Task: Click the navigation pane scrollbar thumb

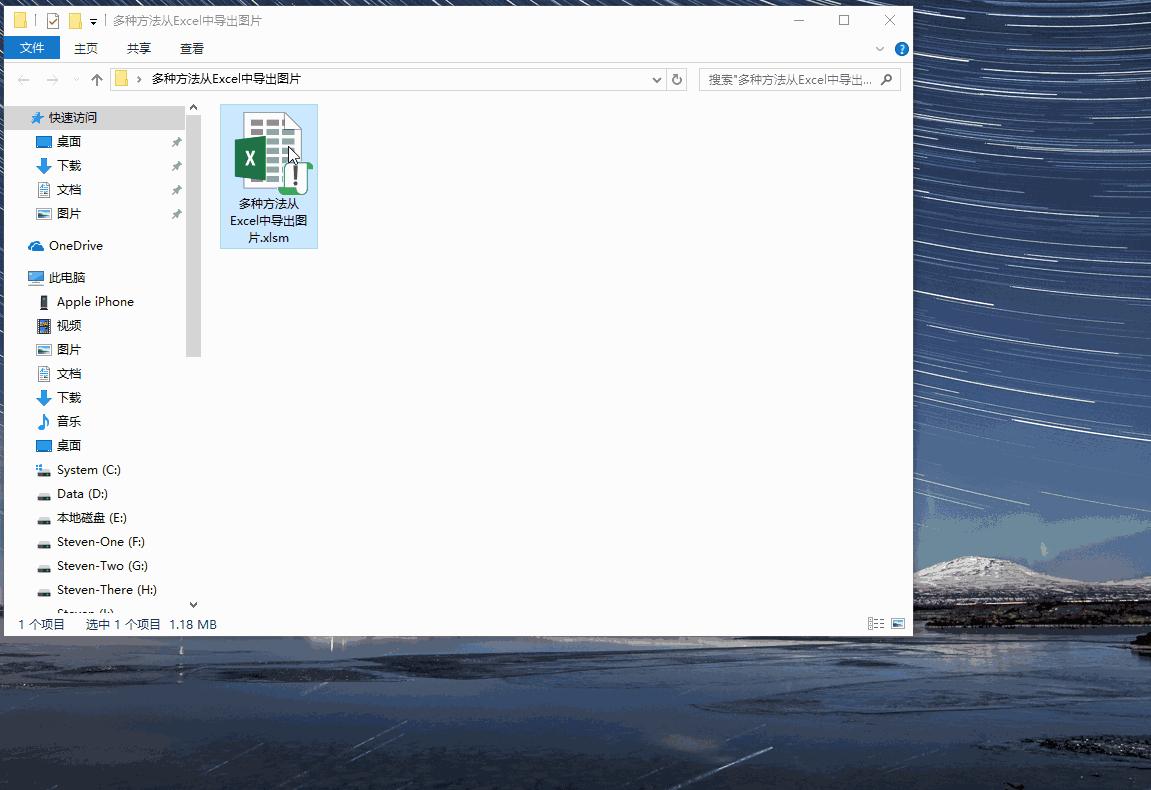Action: [x=194, y=236]
